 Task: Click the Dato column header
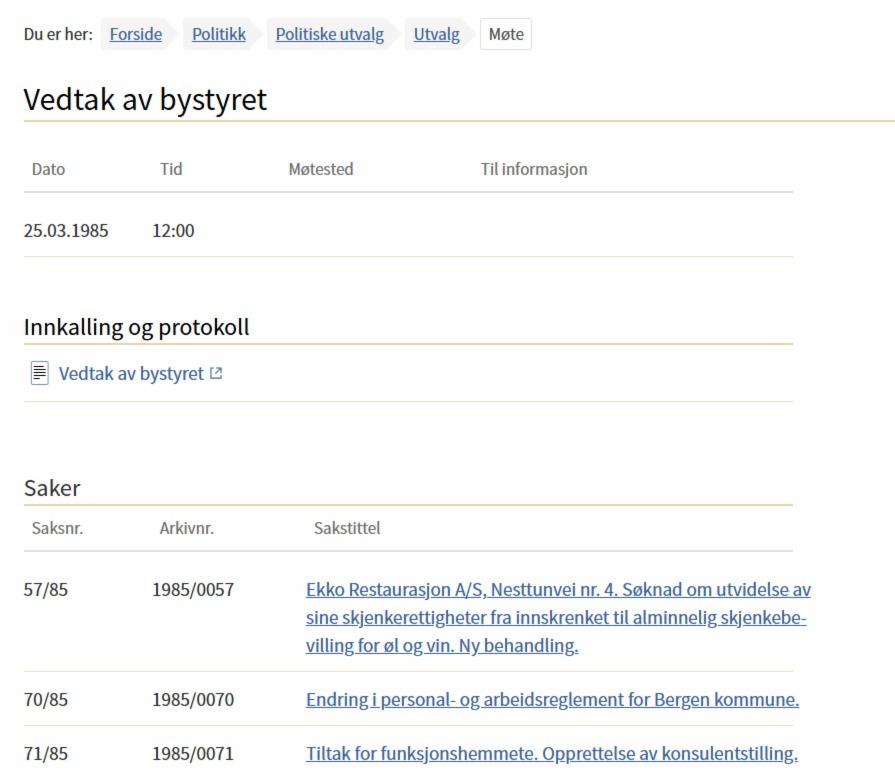pyautogui.click(x=48, y=169)
